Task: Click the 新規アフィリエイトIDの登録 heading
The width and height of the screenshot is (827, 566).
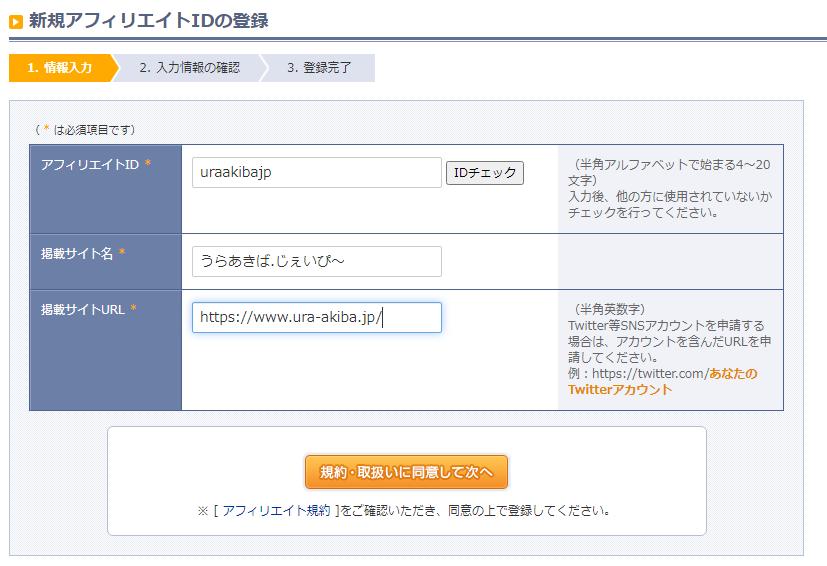Action: tap(148, 21)
